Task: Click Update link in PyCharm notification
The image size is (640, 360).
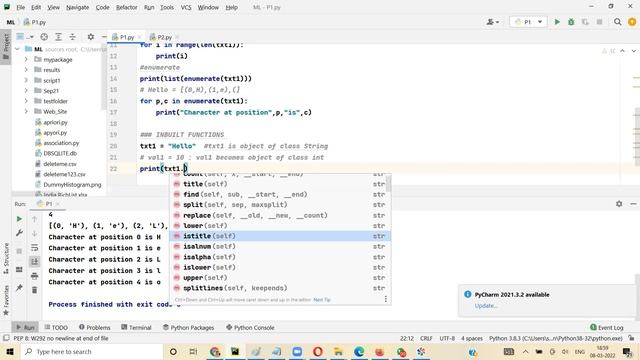Action: [486, 305]
